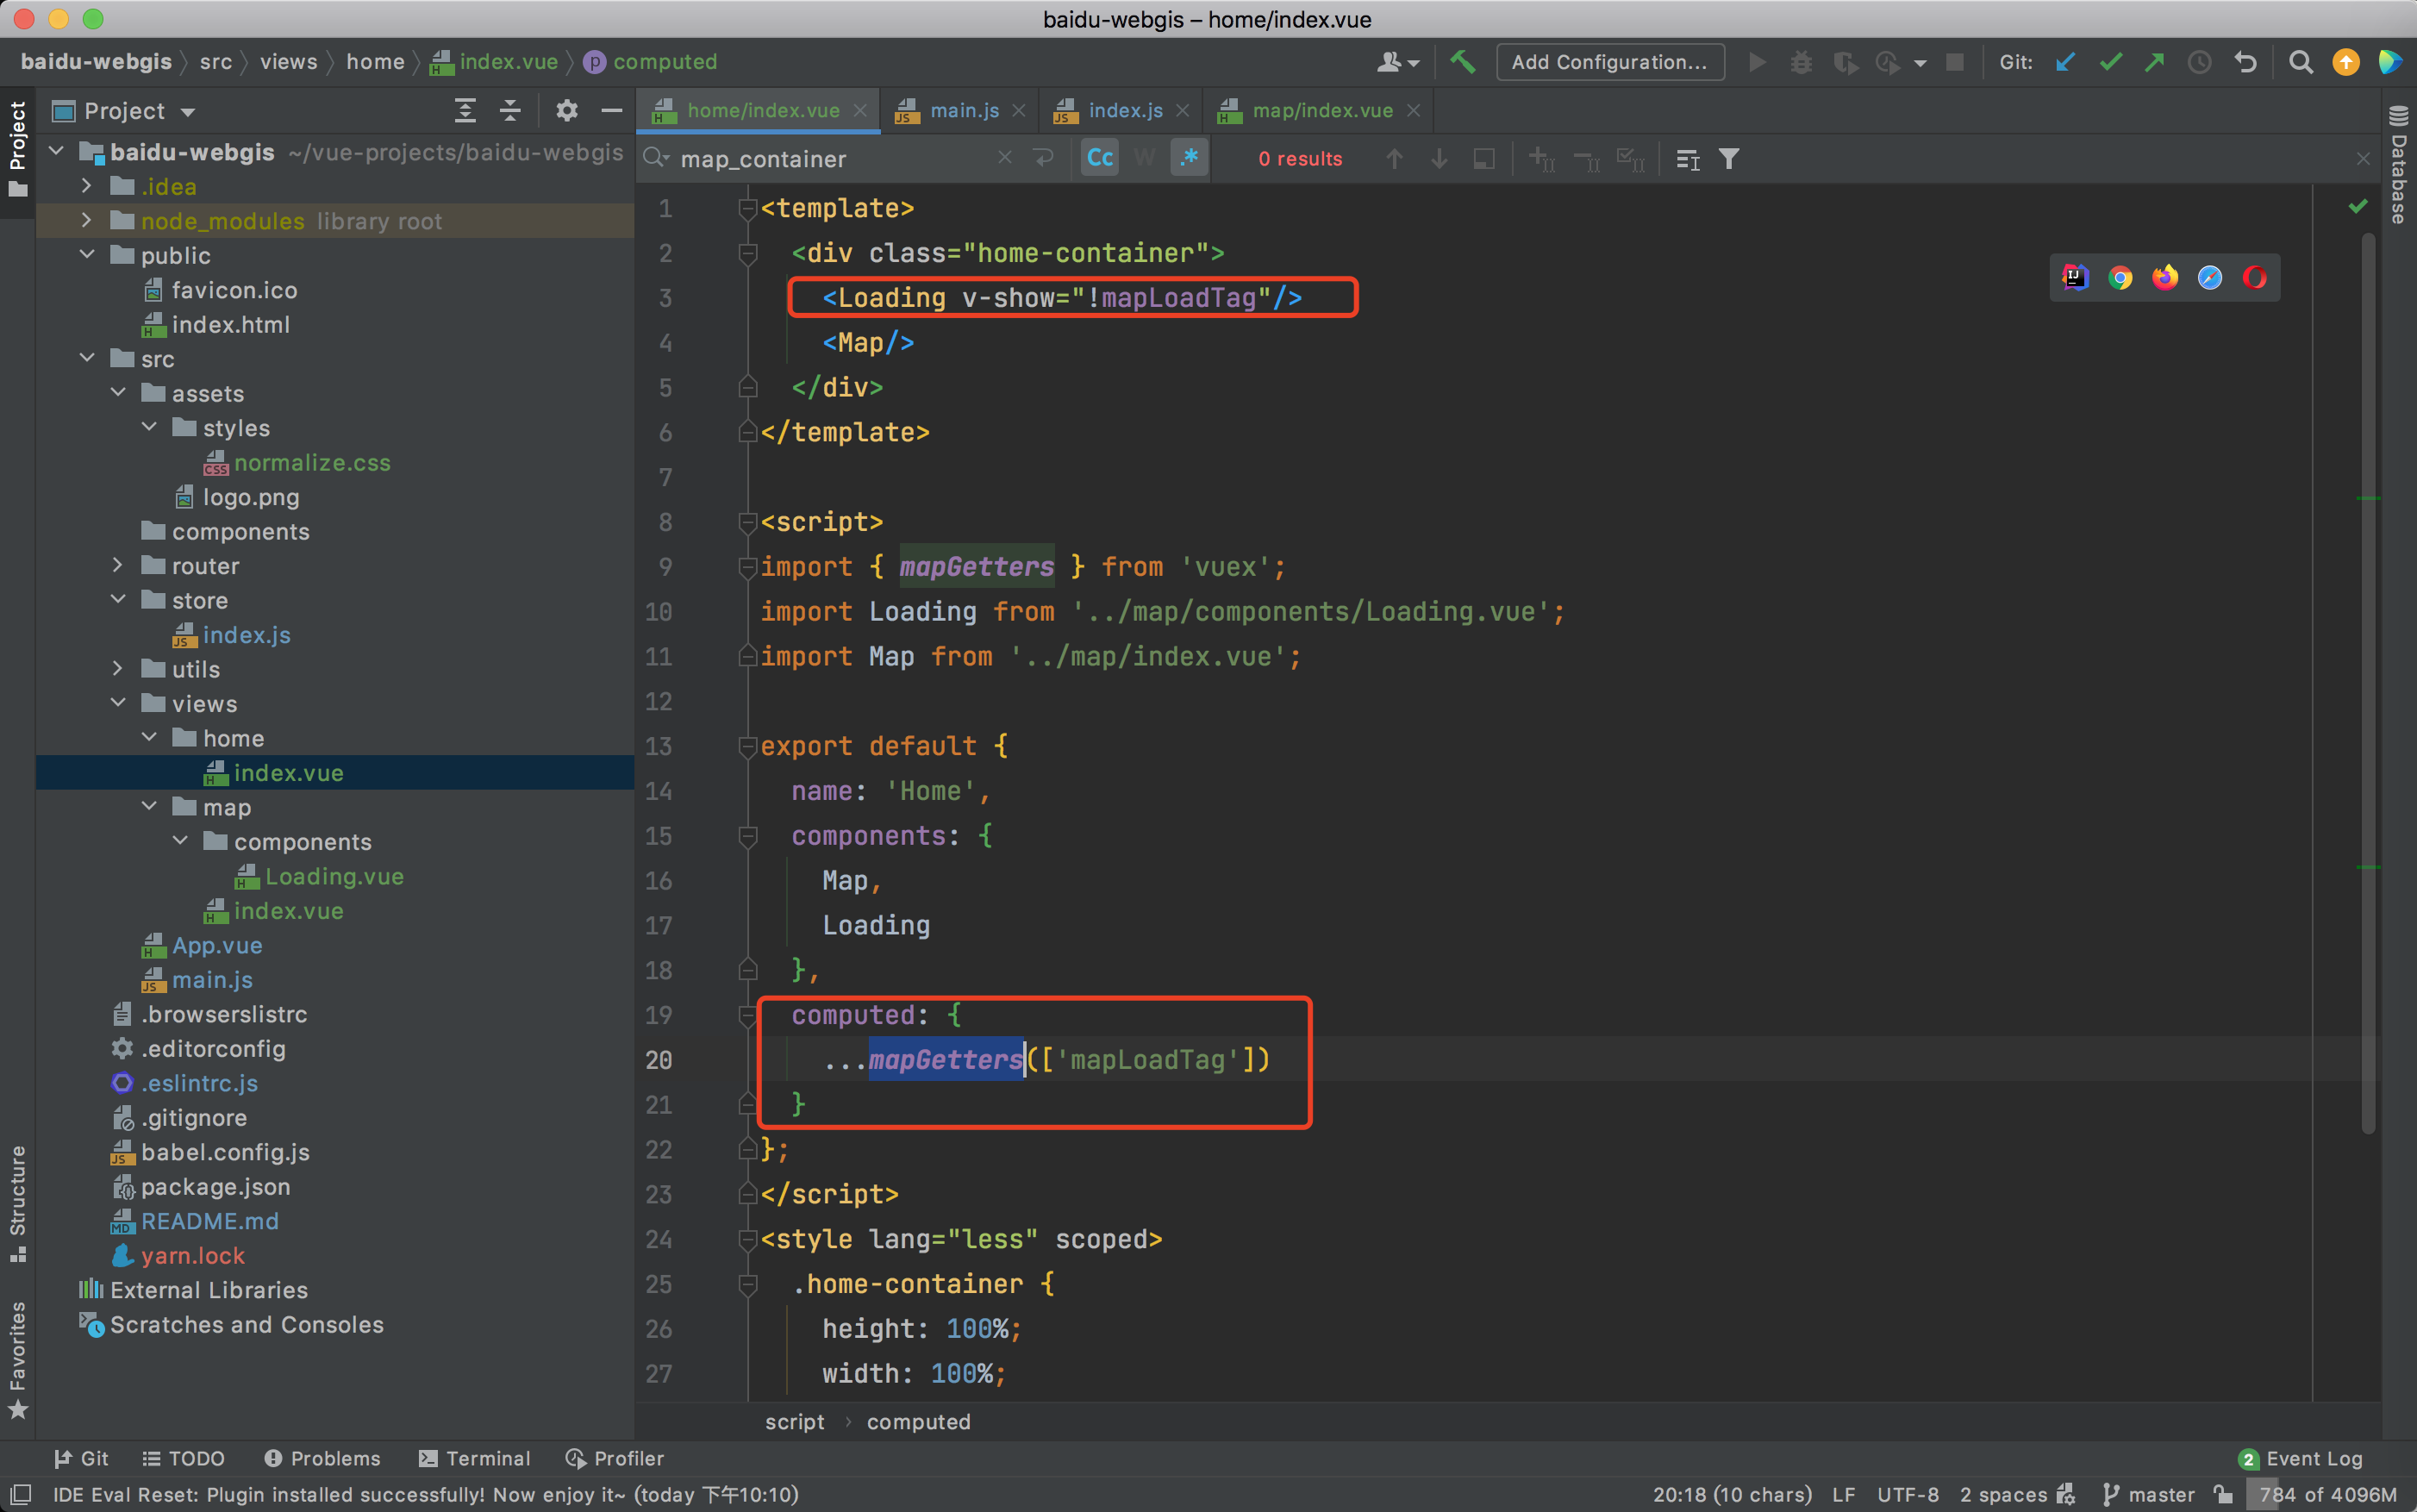
Task: Click the Run button in toolbar
Action: point(1756,62)
